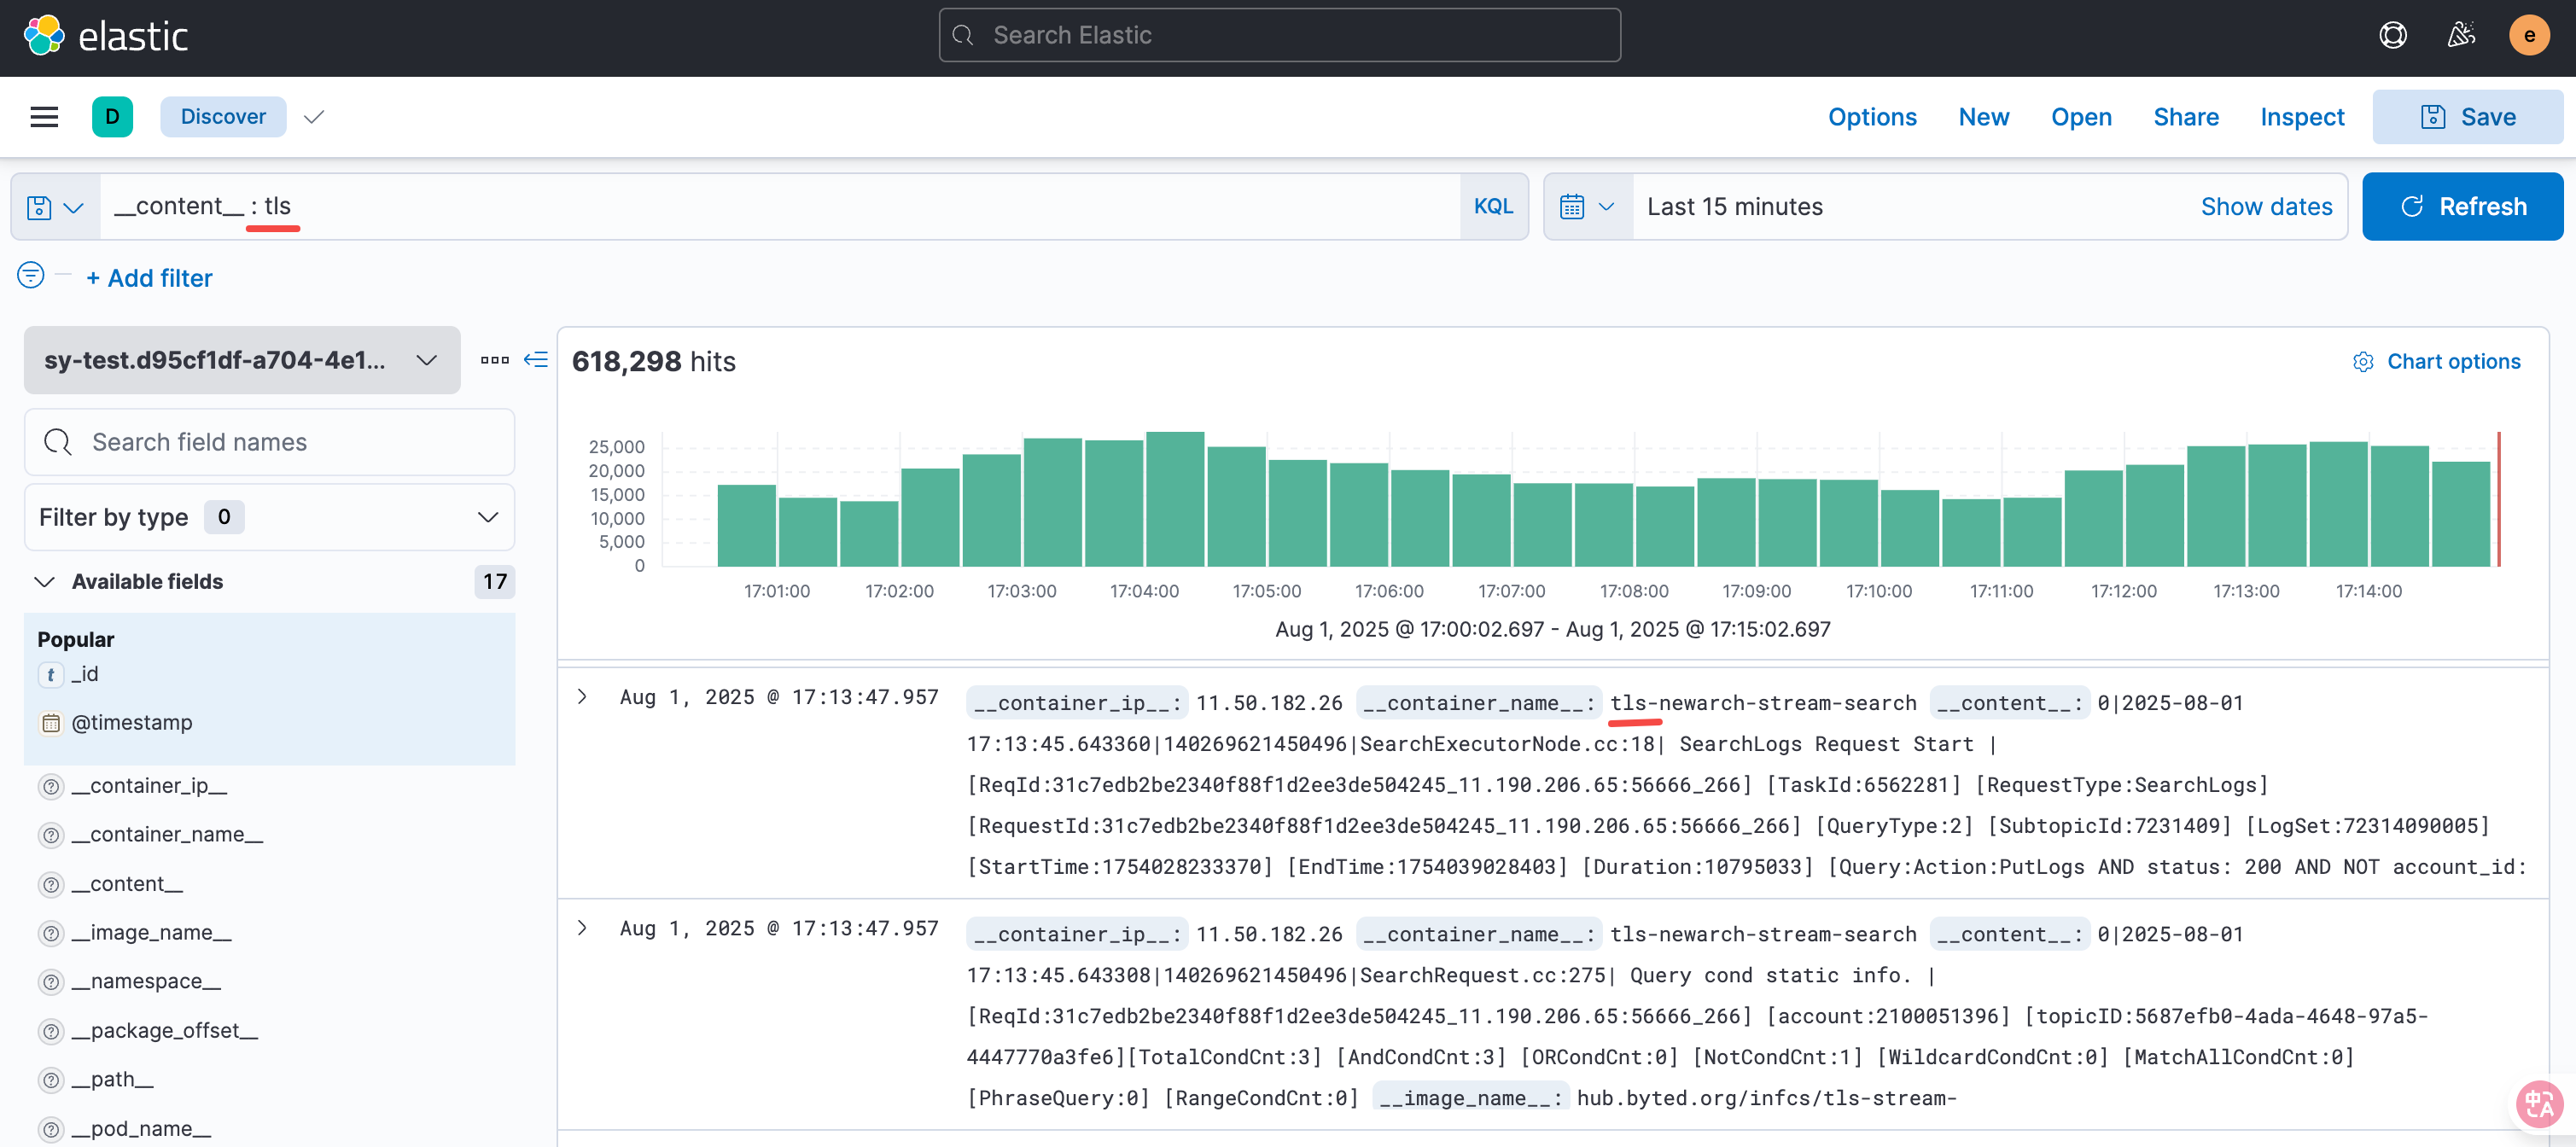Expand the first log document row
This screenshot has height=1147, width=2576.
[x=583, y=697]
